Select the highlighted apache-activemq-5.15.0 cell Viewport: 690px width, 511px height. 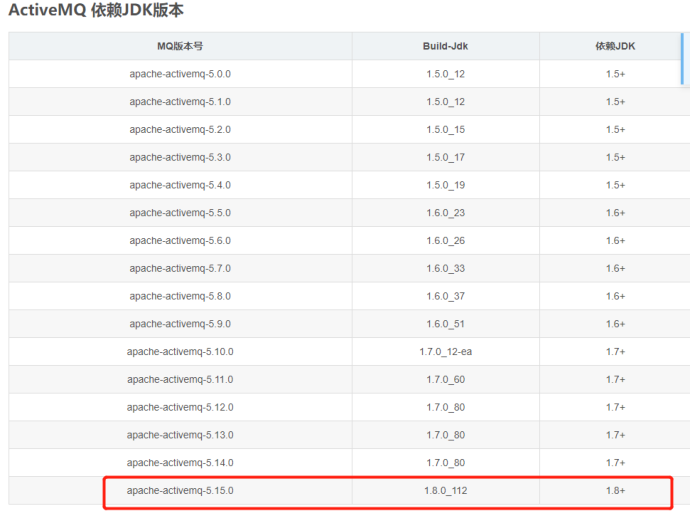click(180, 491)
